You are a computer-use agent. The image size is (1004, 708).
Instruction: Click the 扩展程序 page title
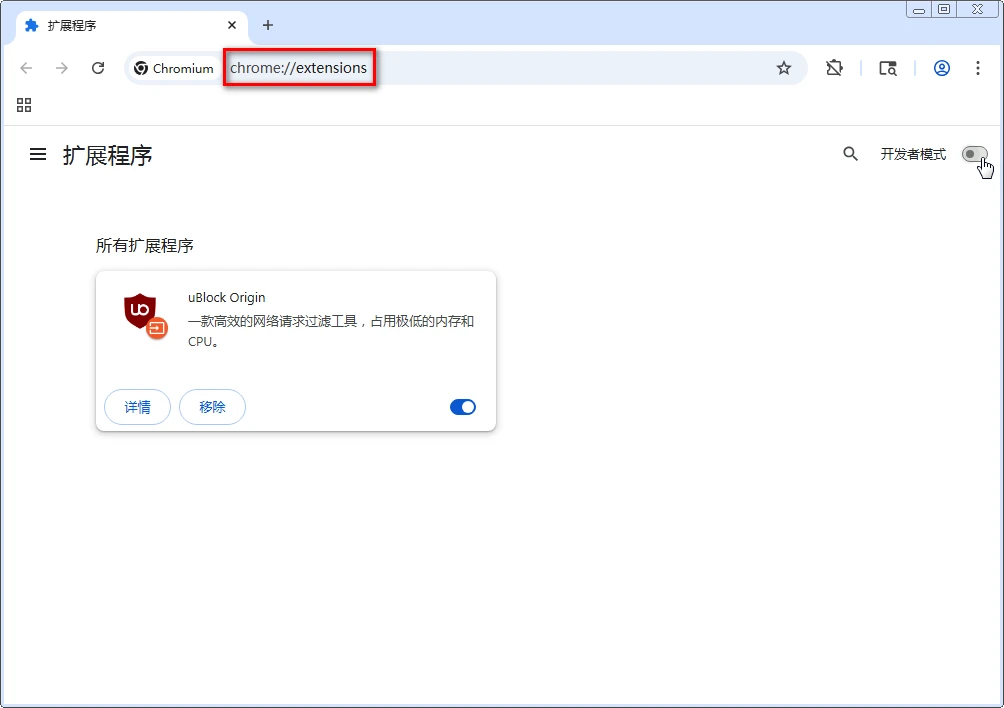[x=108, y=155]
